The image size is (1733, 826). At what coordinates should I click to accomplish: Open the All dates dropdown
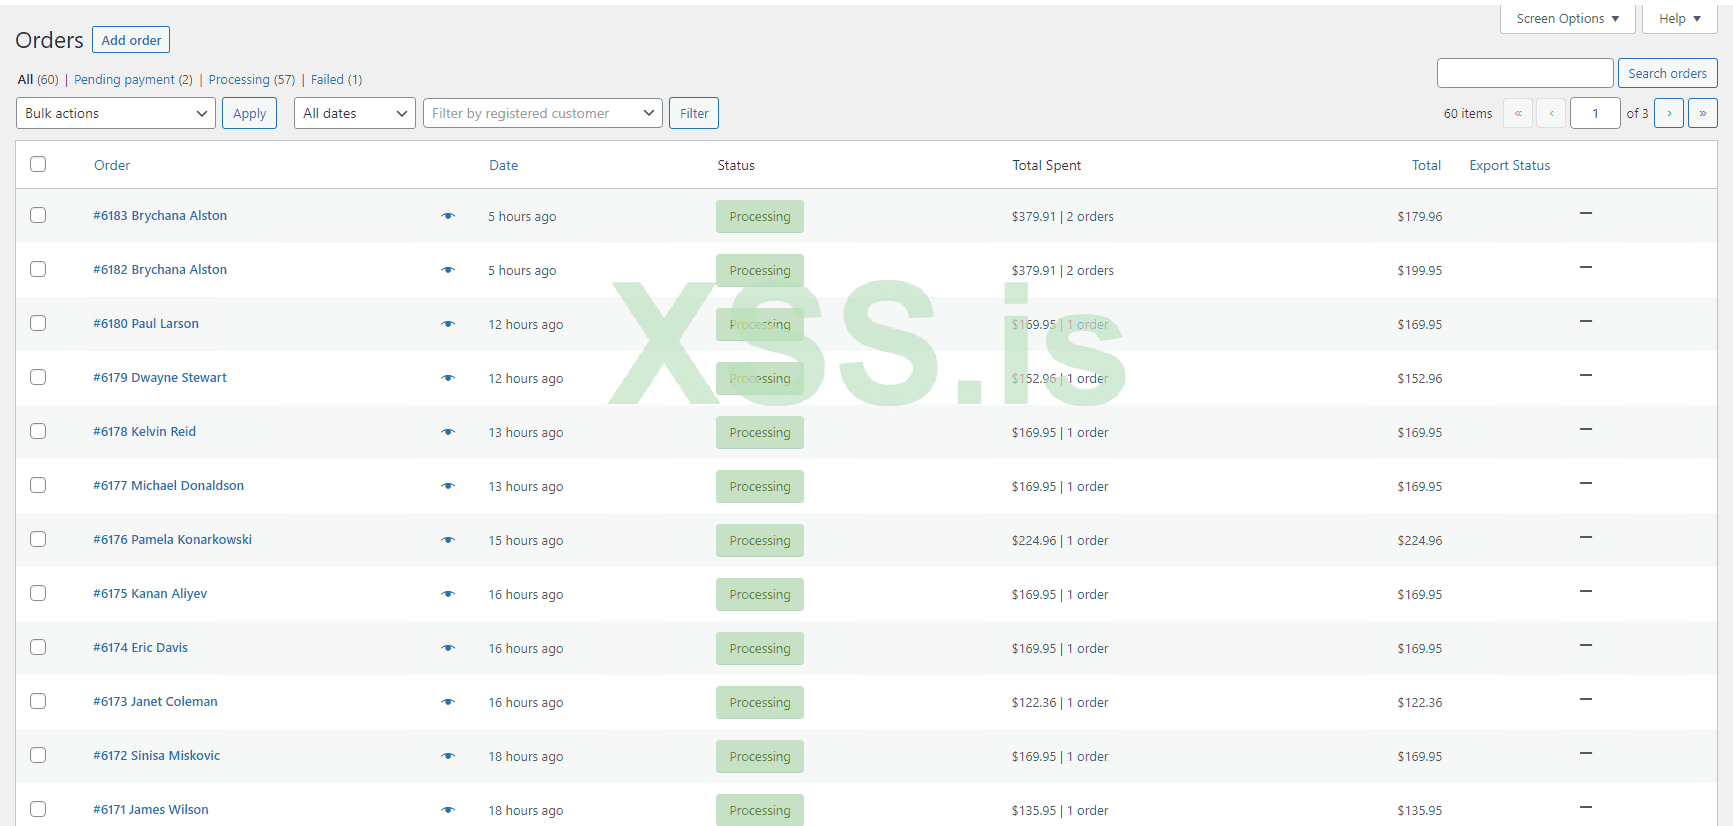point(355,113)
